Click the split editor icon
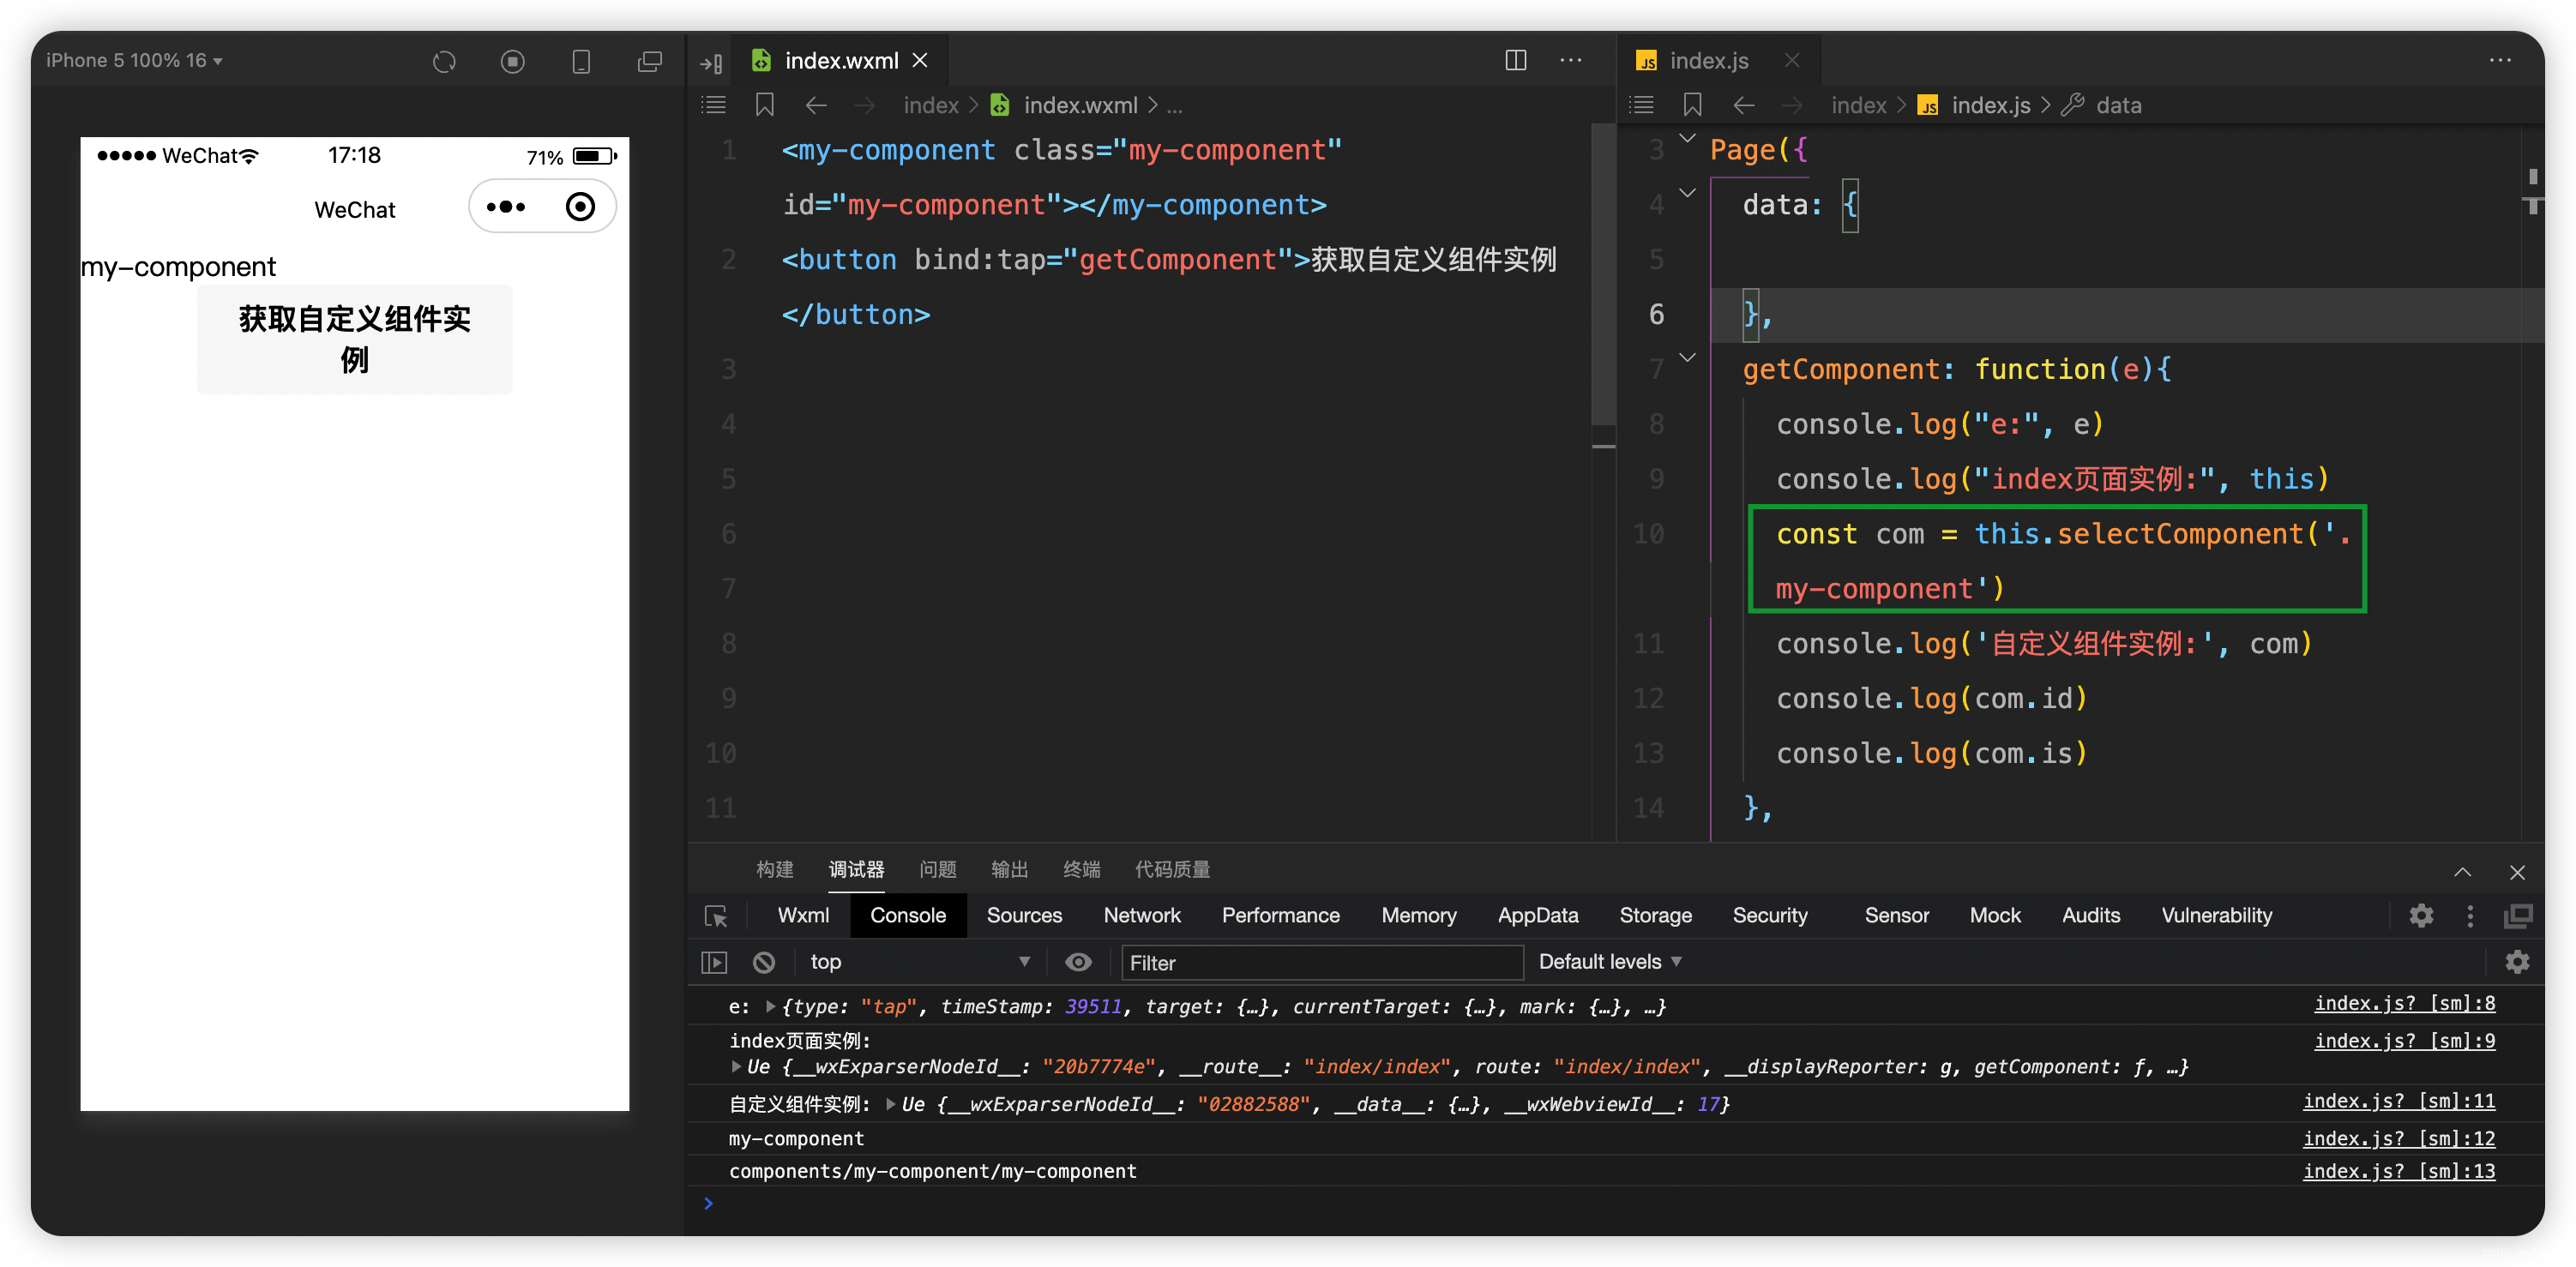Viewport: 2576px width, 1267px height. coord(1515,60)
